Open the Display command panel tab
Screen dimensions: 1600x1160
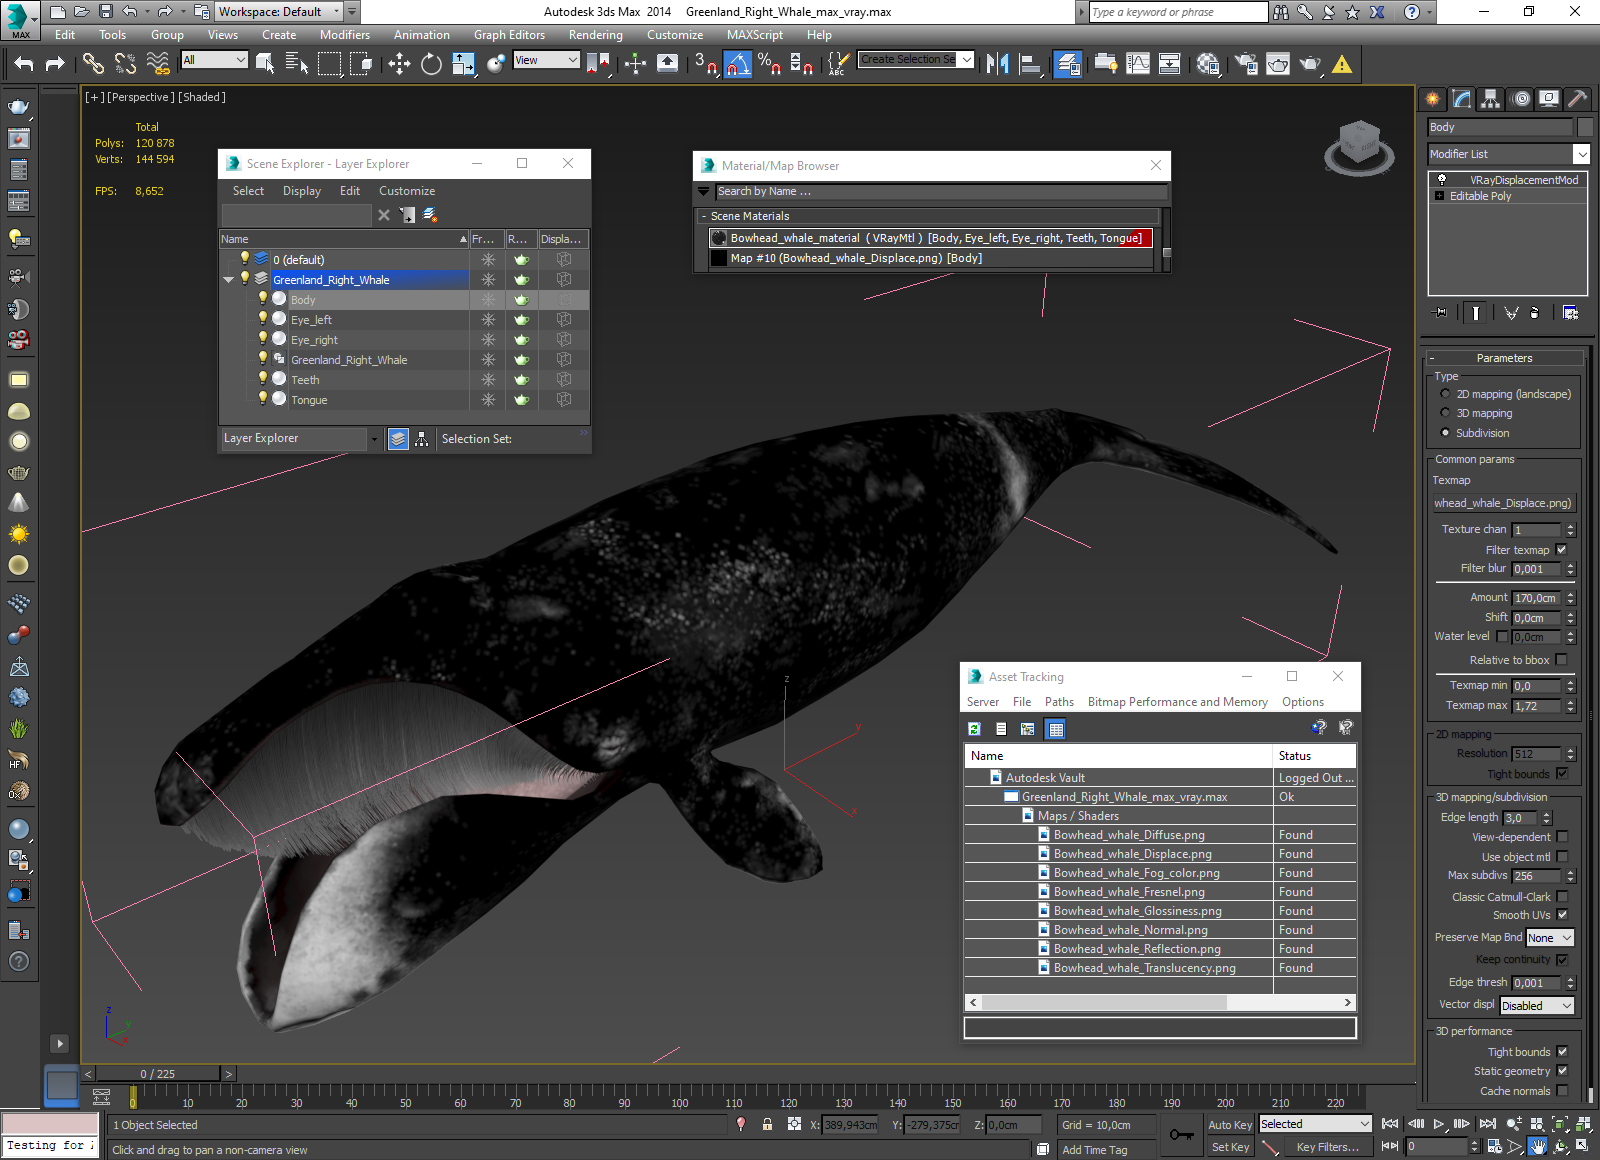[1549, 99]
